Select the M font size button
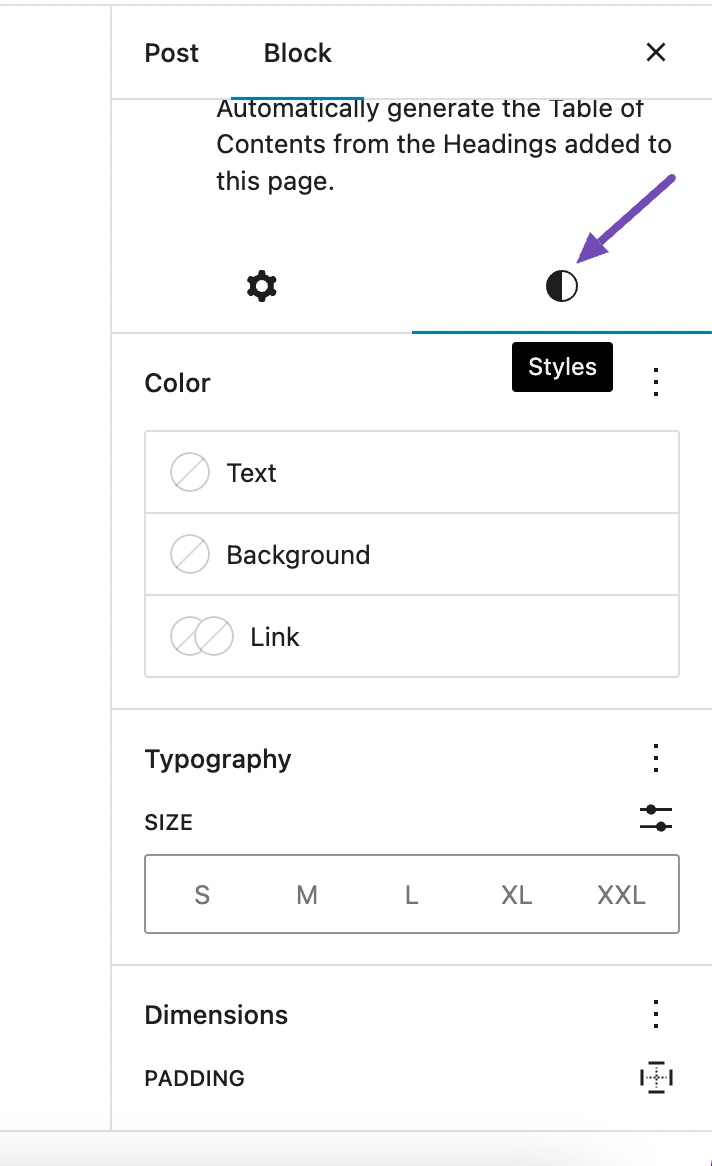 [x=306, y=894]
